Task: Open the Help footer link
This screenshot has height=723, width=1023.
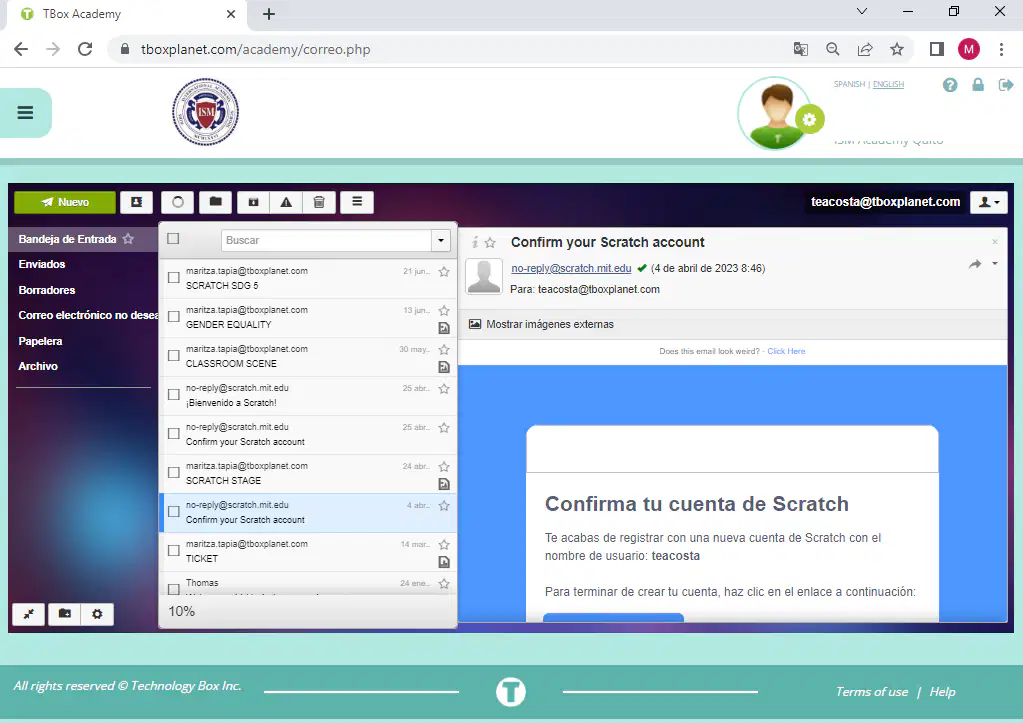Action: click(x=942, y=692)
